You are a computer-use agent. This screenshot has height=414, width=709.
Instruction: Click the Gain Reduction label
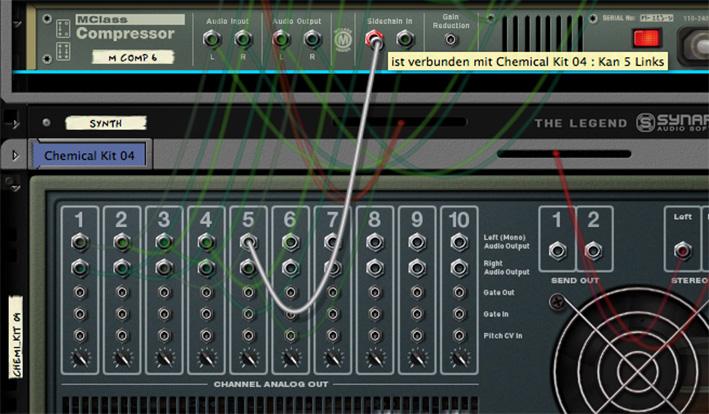(451, 21)
